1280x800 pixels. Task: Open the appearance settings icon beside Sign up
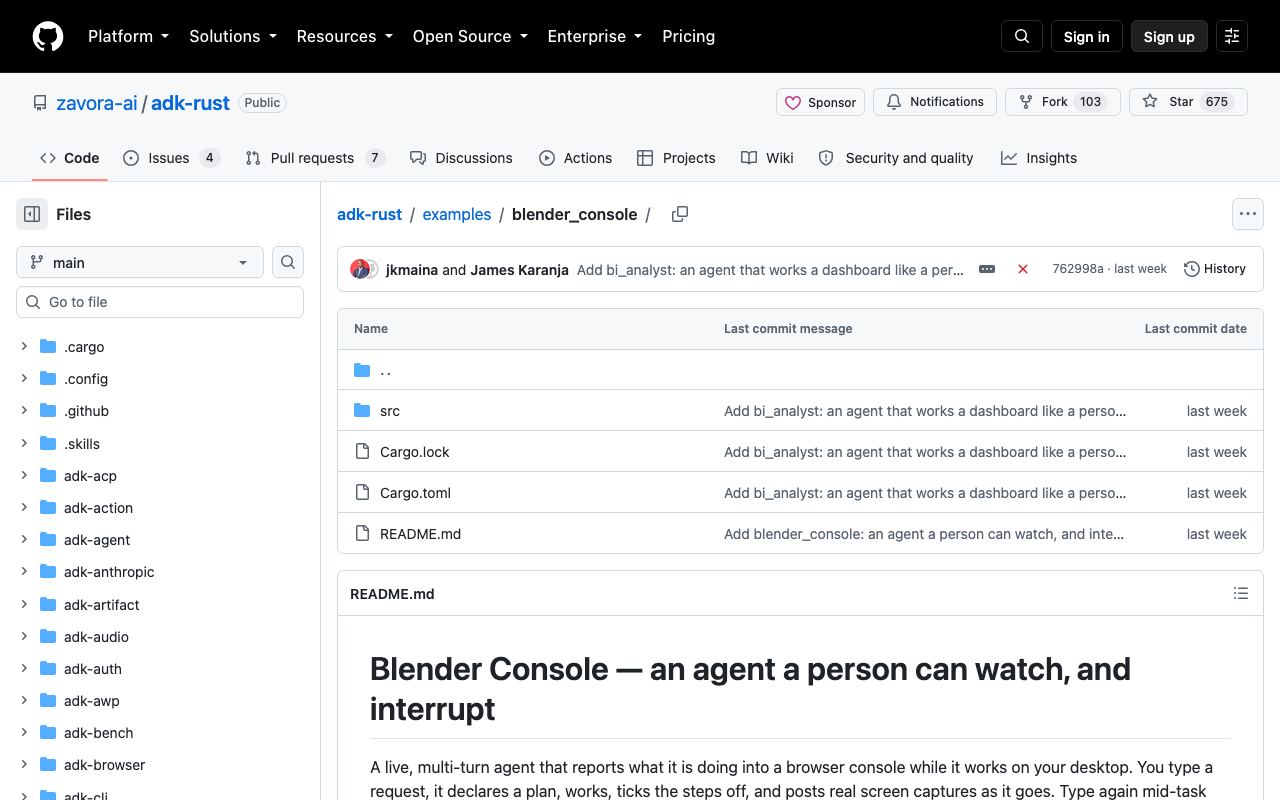(1232, 36)
